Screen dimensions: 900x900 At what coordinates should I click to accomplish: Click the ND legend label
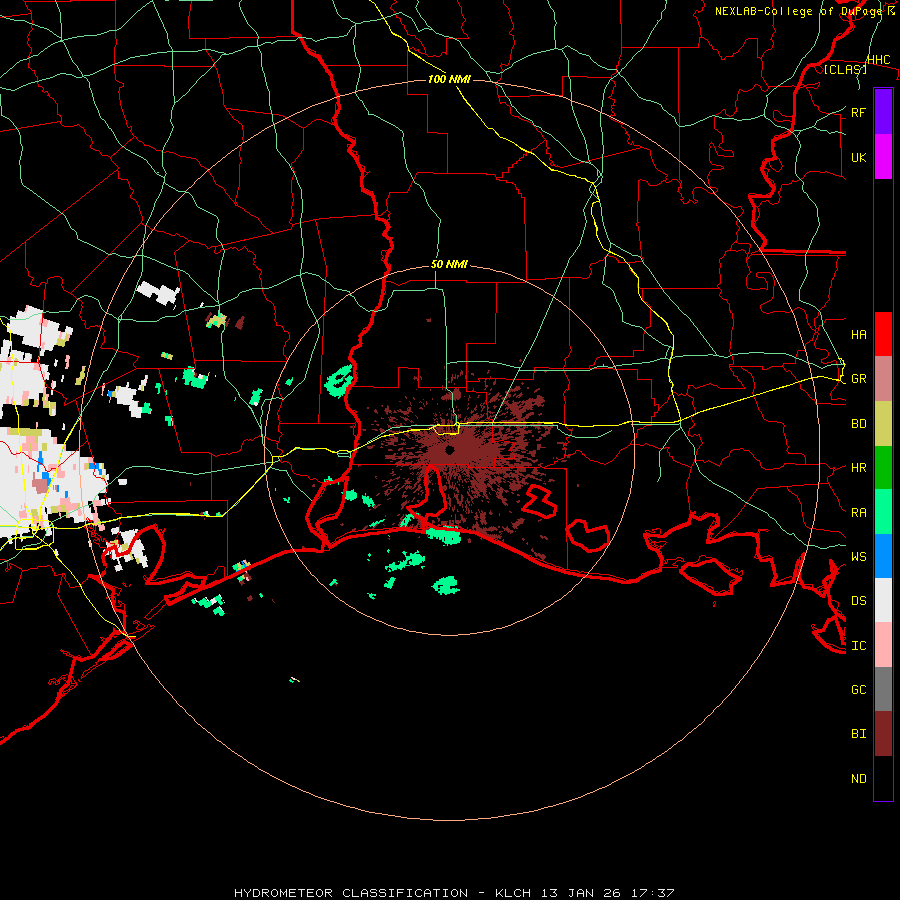(x=858, y=778)
